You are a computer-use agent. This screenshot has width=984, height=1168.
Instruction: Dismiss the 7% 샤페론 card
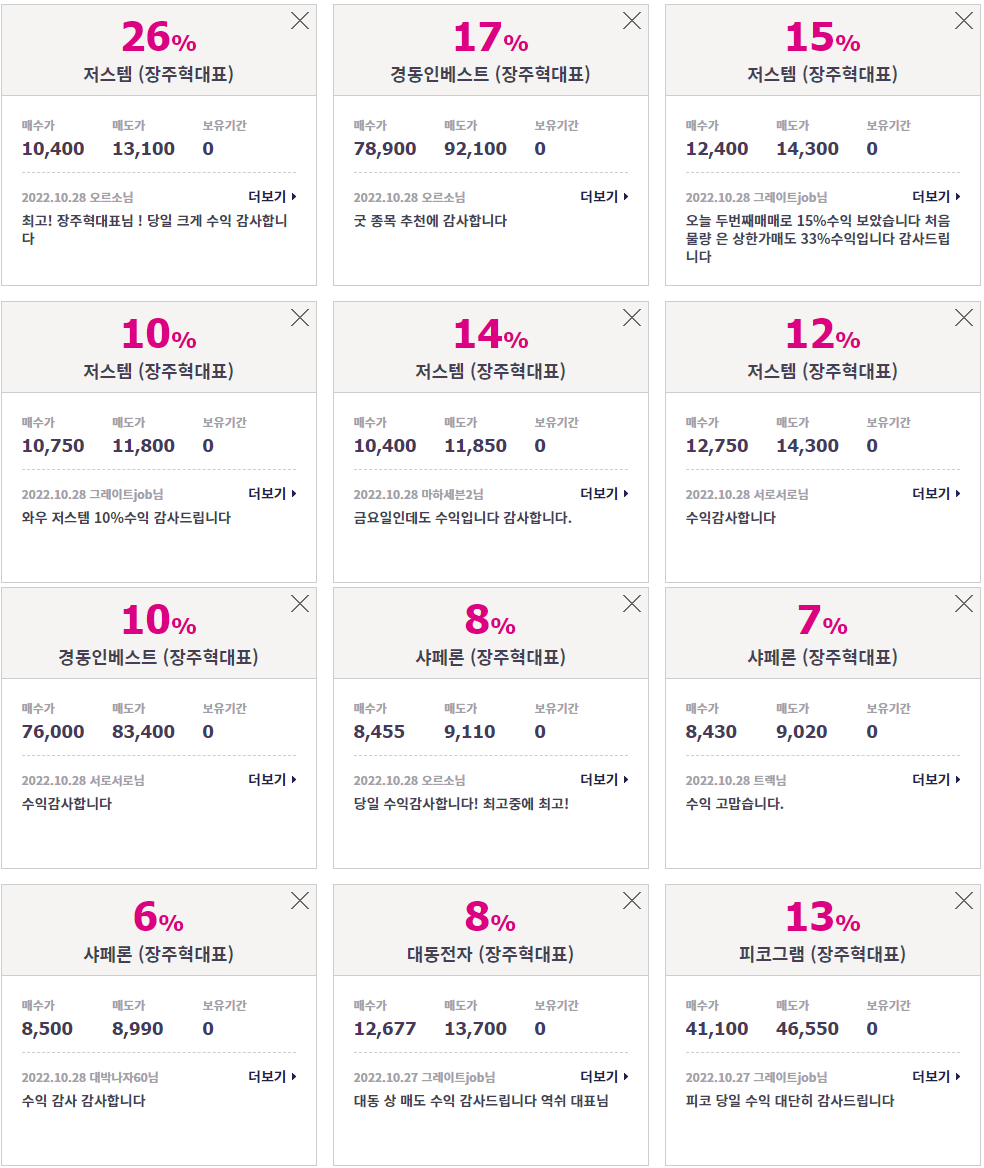(x=964, y=604)
